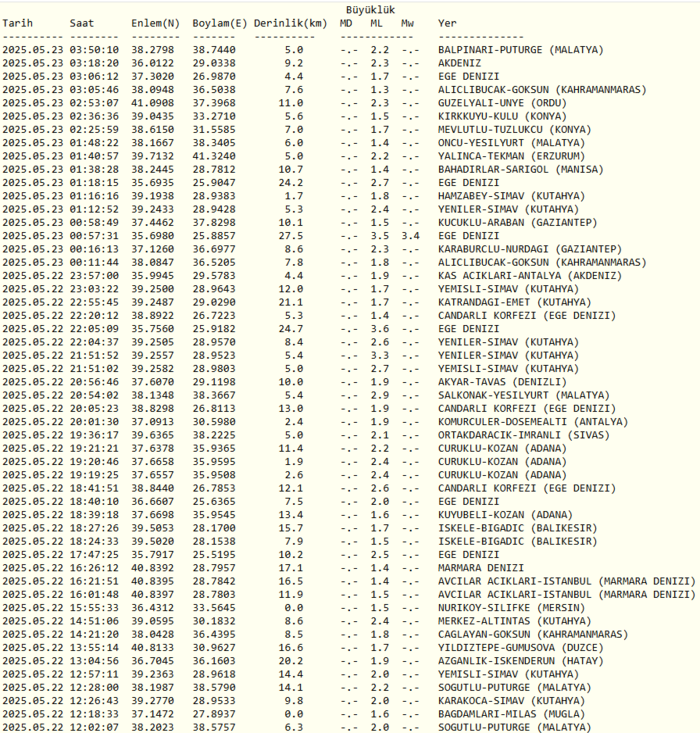700x733 pixels.
Task: Select KUYUBELI-KOZAN (ADANA) location
Action: click(505, 515)
